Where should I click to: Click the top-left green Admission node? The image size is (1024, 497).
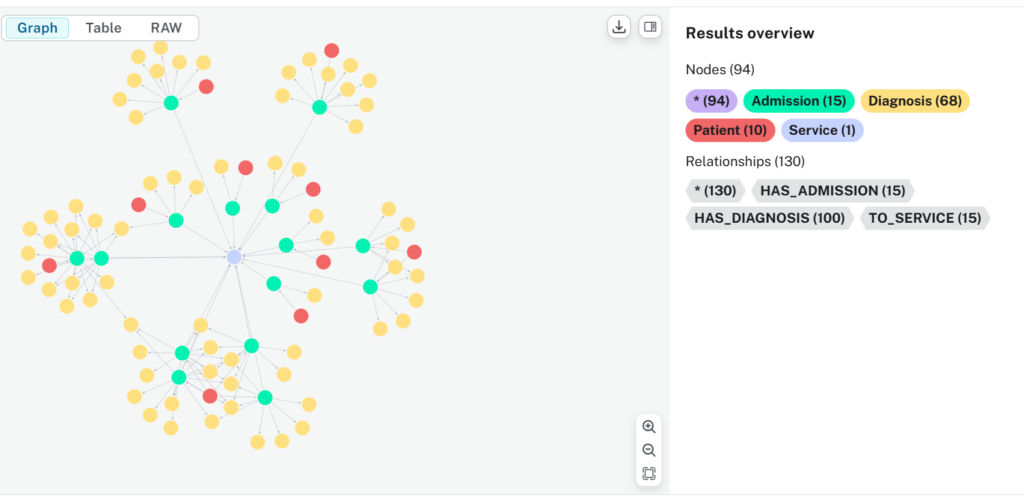171,103
